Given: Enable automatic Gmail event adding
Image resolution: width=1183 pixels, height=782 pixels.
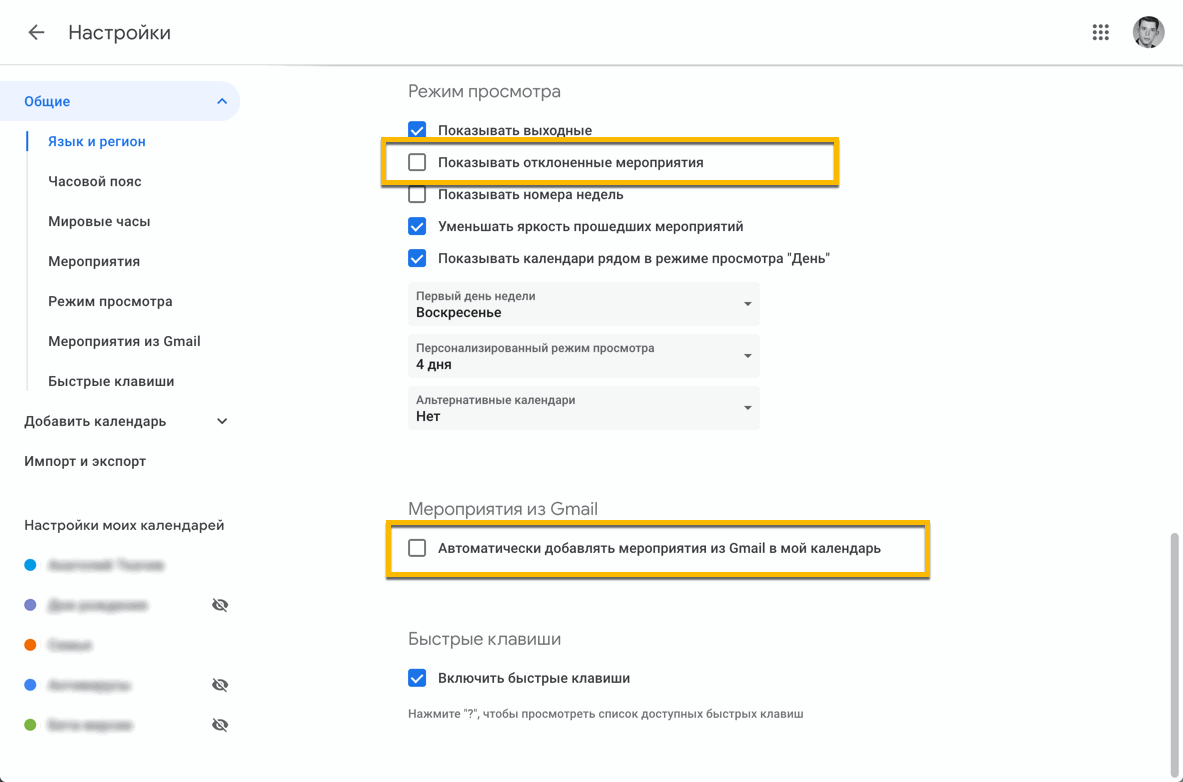Looking at the screenshot, I should tap(417, 548).
